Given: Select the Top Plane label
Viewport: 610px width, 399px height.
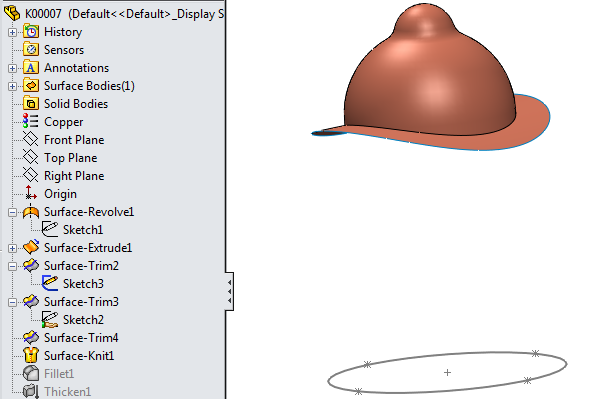Looking at the screenshot, I should click(70, 158).
